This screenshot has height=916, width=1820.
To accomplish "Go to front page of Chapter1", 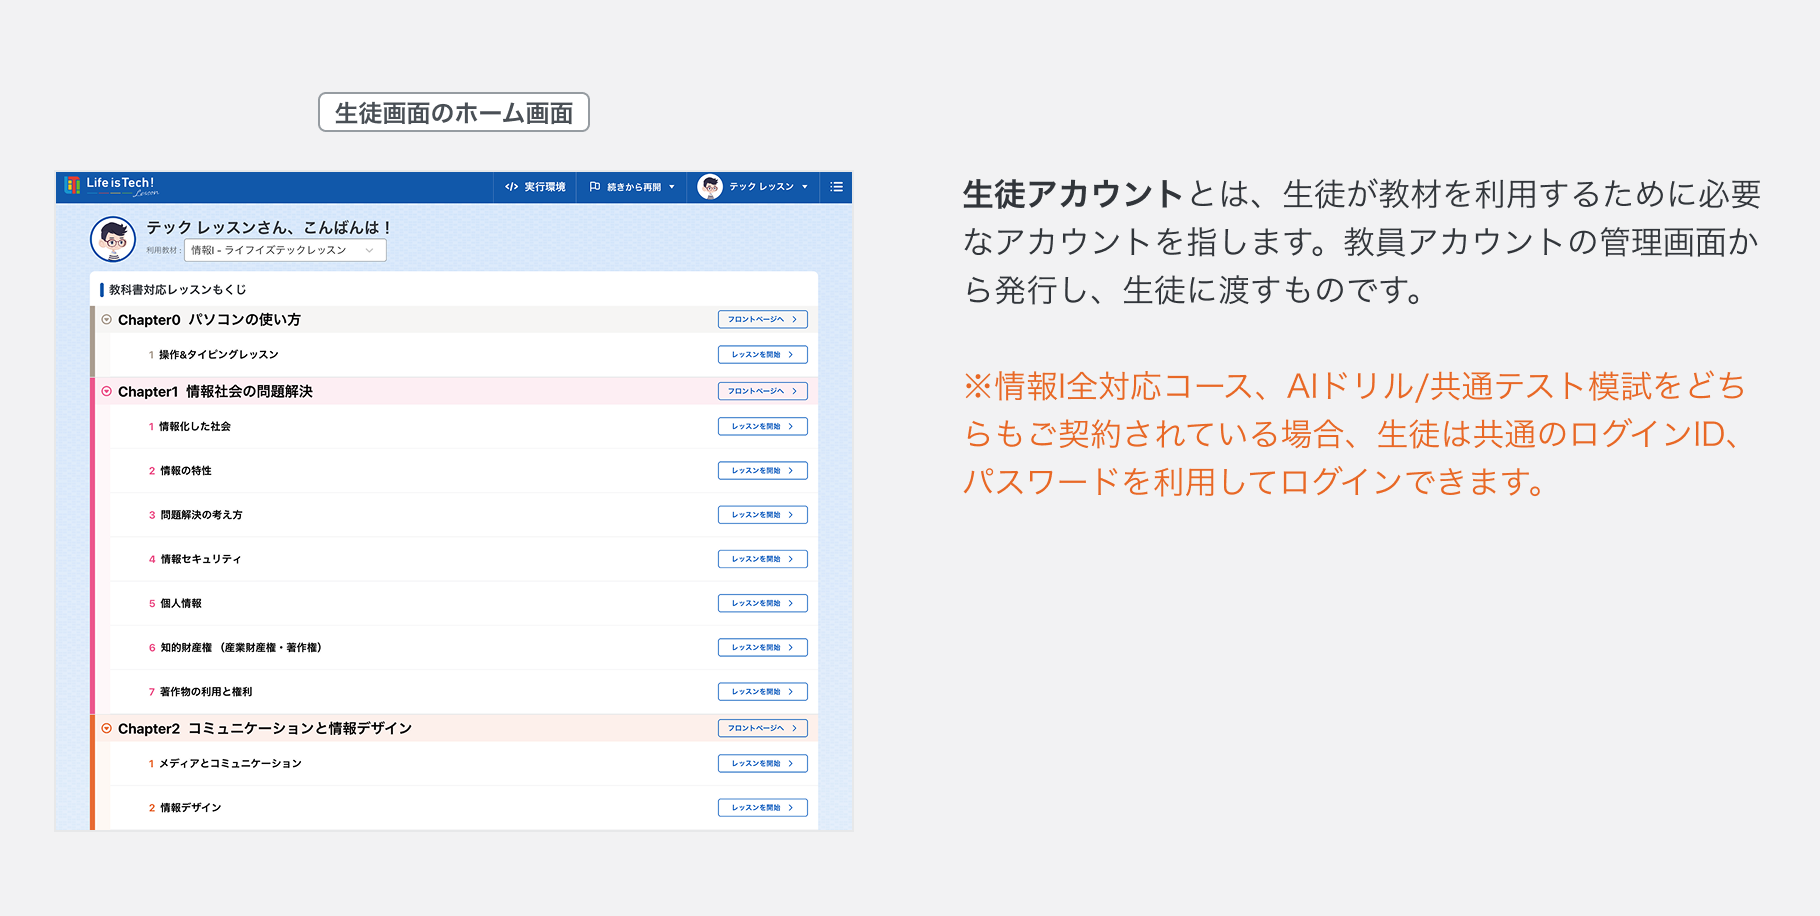I will point(762,392).
